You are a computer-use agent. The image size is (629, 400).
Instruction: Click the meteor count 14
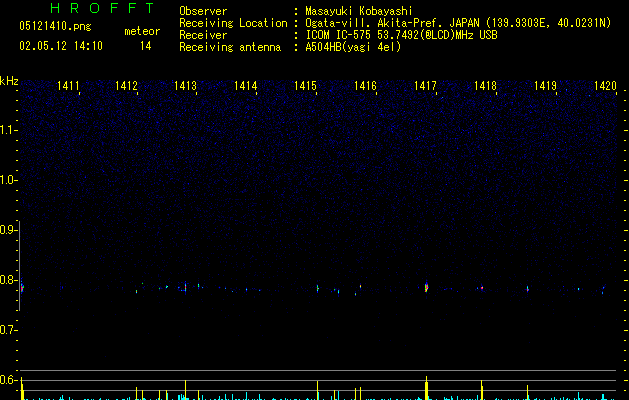[x=146, y=46]
